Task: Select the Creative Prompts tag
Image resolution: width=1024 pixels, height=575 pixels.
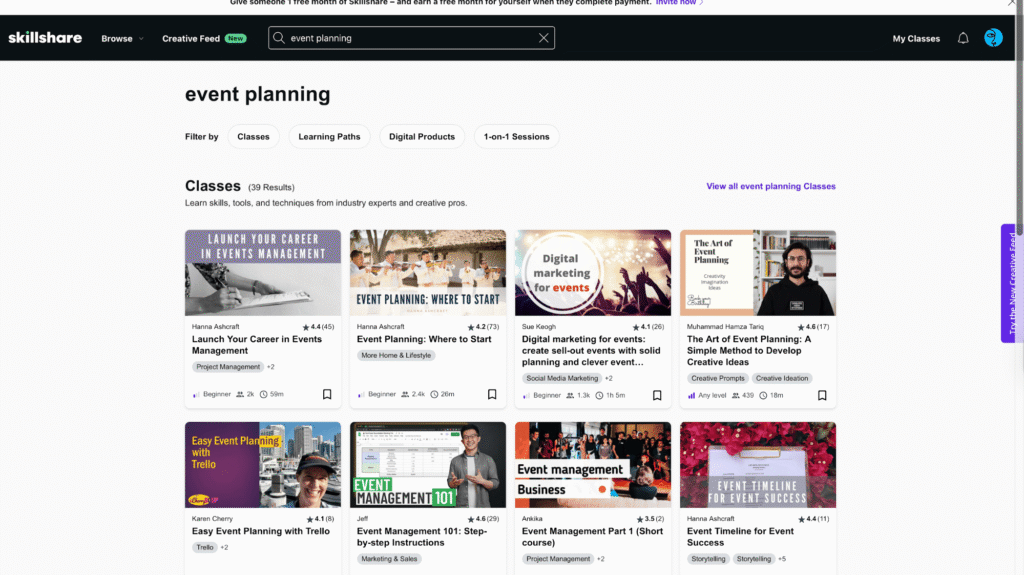Action: [x=718, y=378]
